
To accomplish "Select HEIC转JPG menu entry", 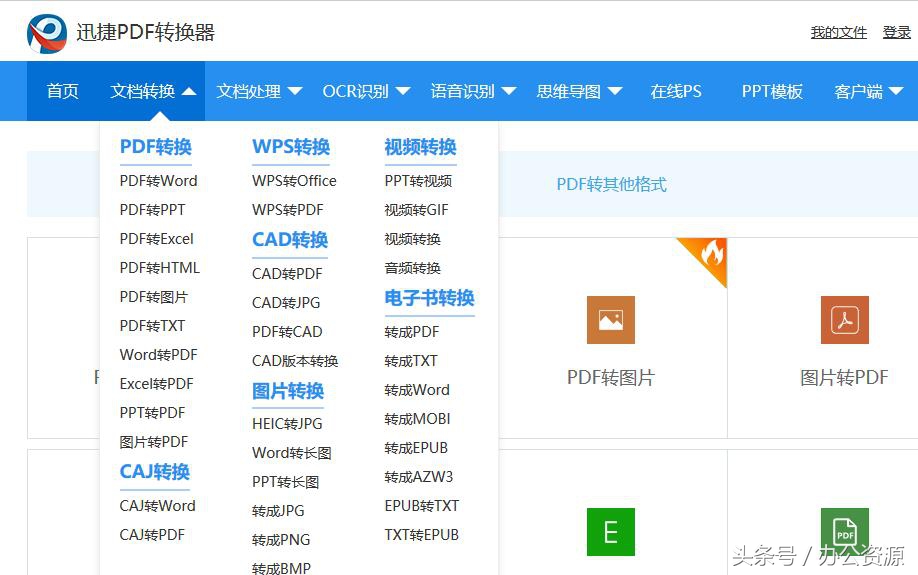I will tap(287, 424).
